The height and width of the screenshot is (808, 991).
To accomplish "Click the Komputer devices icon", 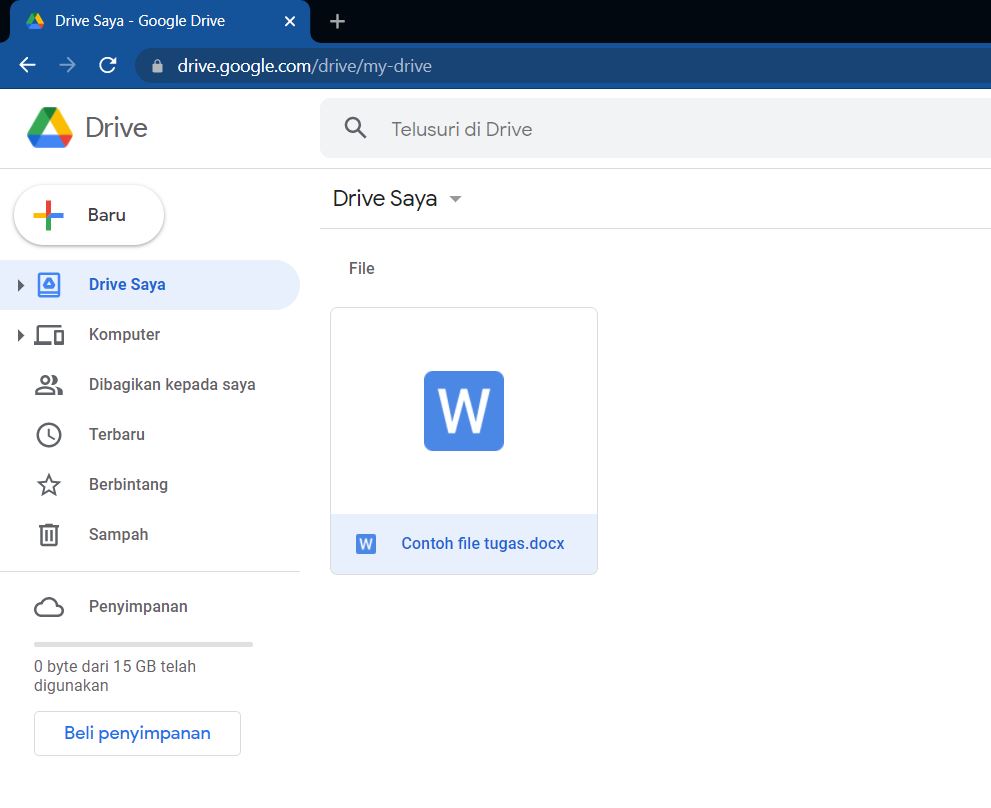I will (49, 334).
